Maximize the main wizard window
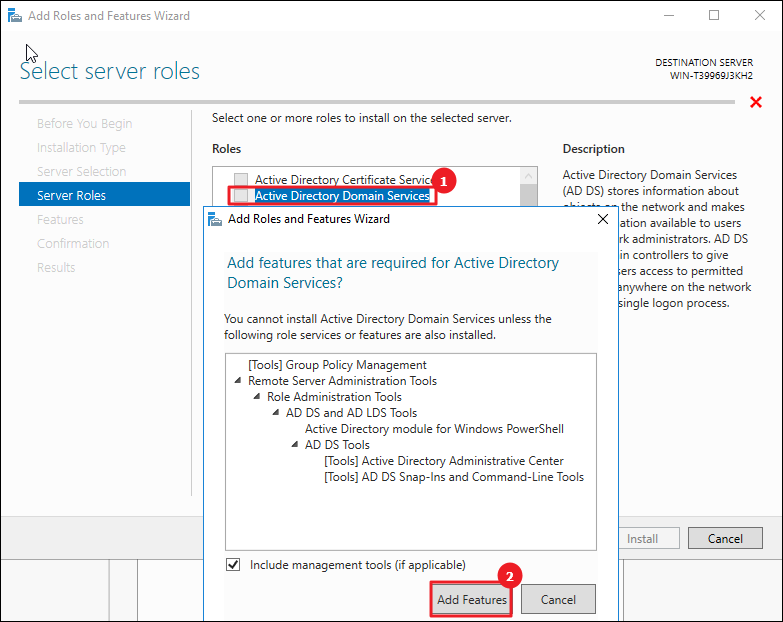 [x=714, y=15]
